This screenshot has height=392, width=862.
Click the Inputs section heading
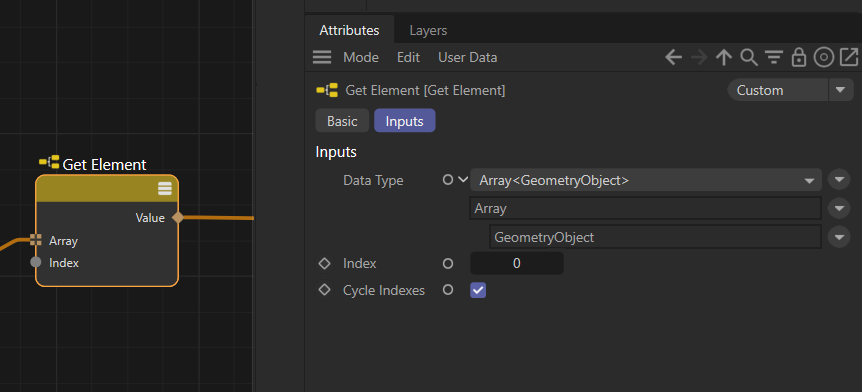(x=336, y=152)
